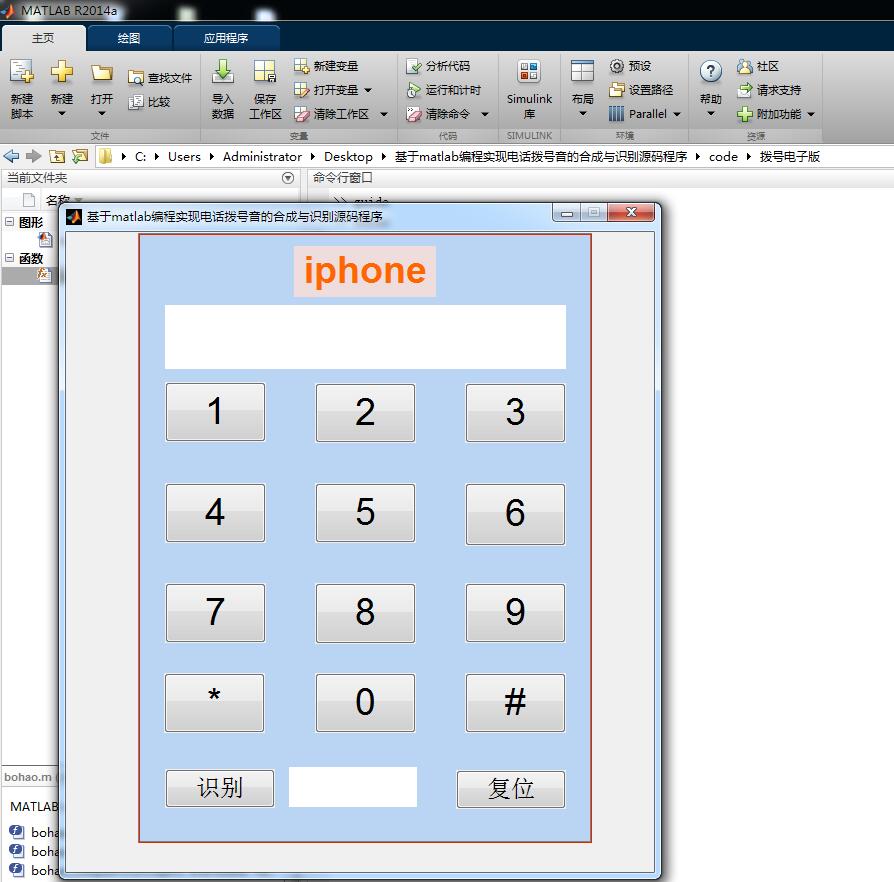Viewport: 894px width, 882px height.
Task: Open the Current Folder panel actions menu
Action: (288, 178)
